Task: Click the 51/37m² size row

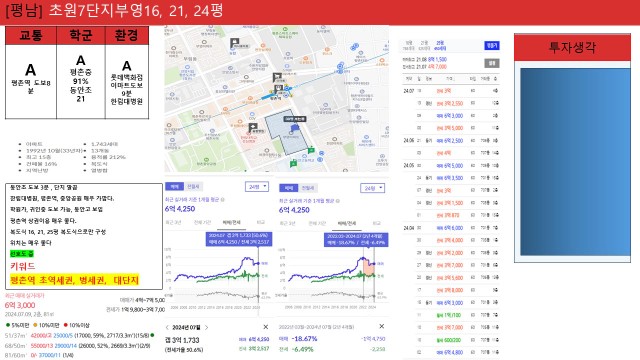Action: coord(80,336)
